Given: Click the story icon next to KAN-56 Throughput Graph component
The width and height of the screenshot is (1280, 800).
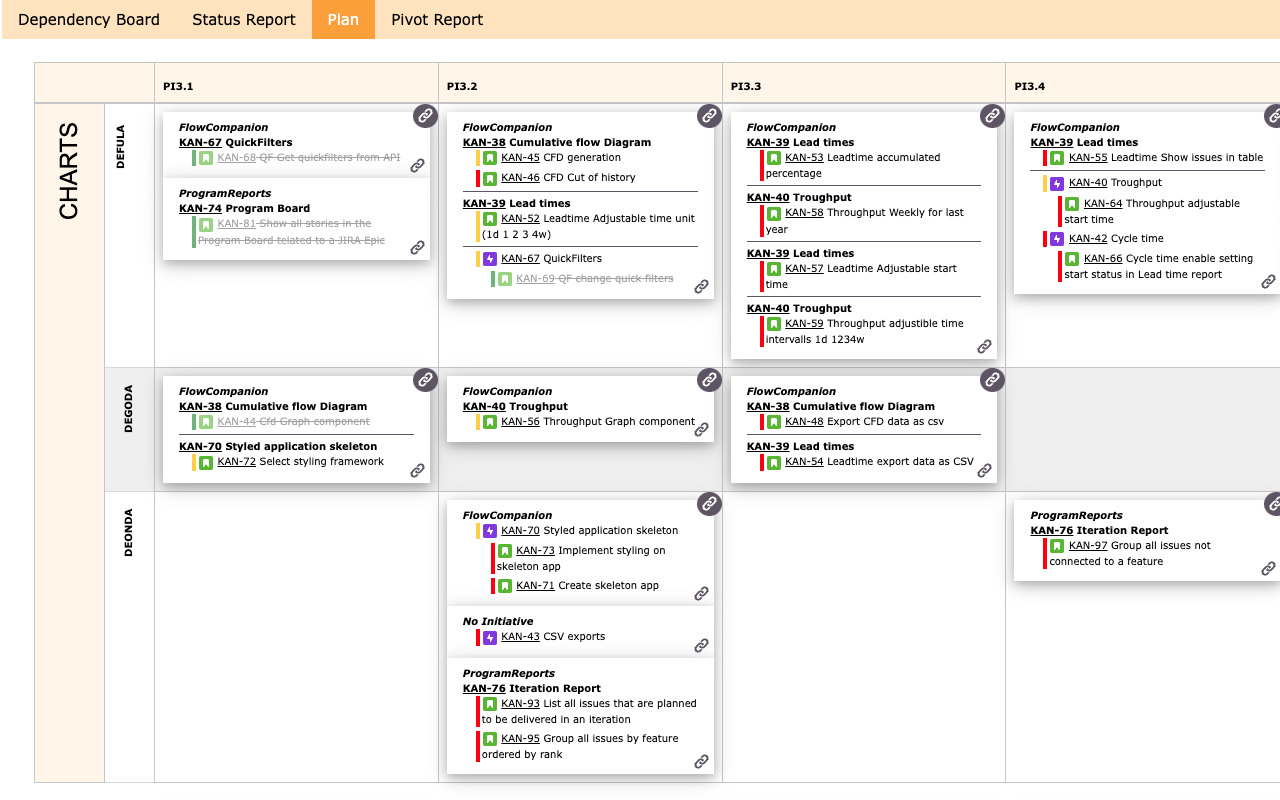Looking at the screenshot, I should click(489, 423).
